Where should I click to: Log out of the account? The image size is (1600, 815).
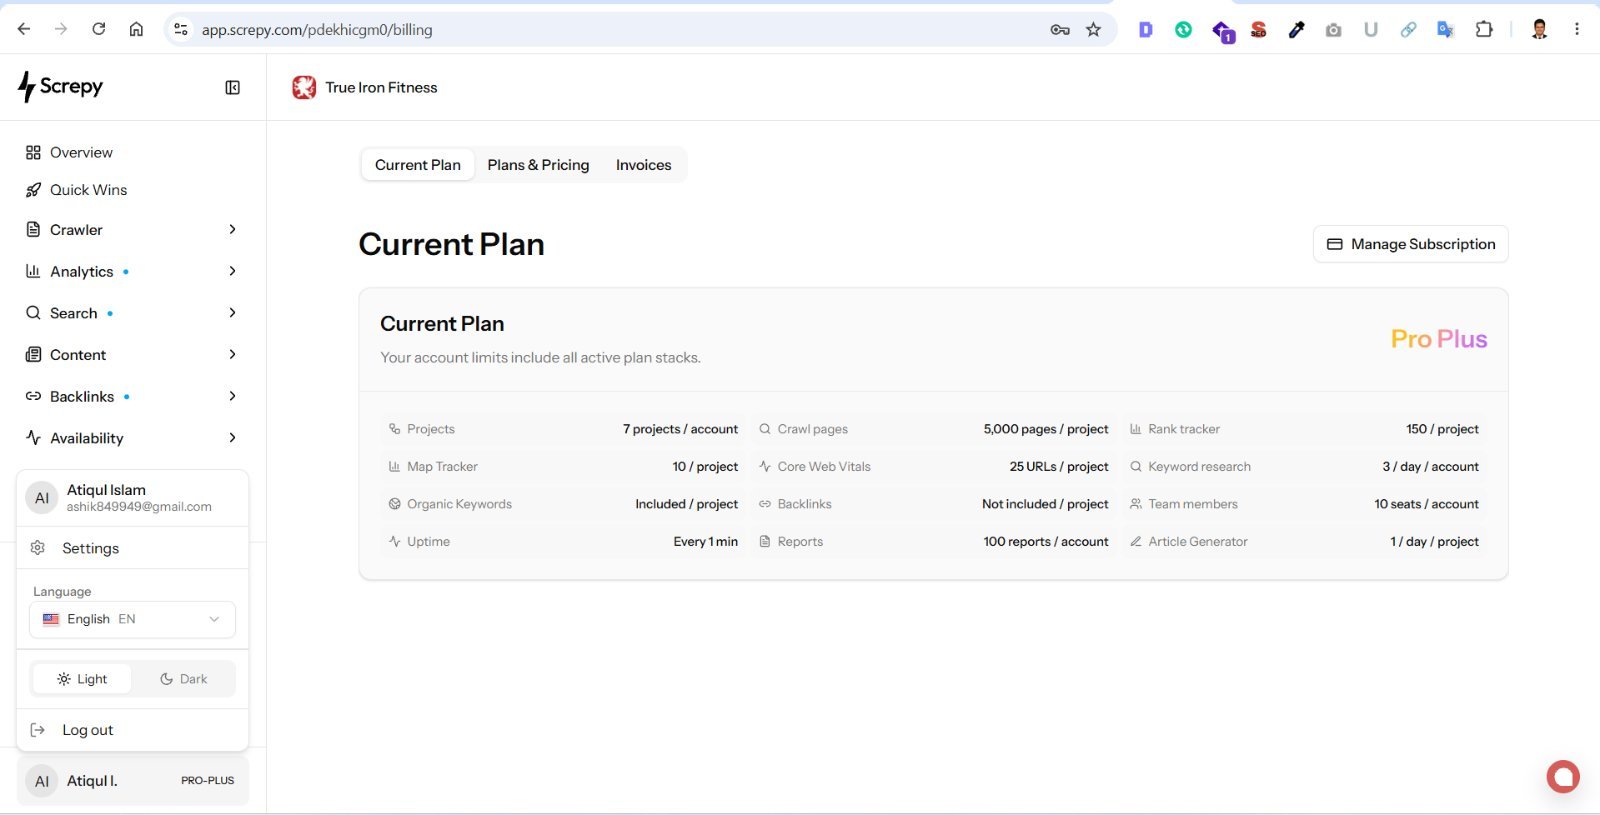(132, 730)
